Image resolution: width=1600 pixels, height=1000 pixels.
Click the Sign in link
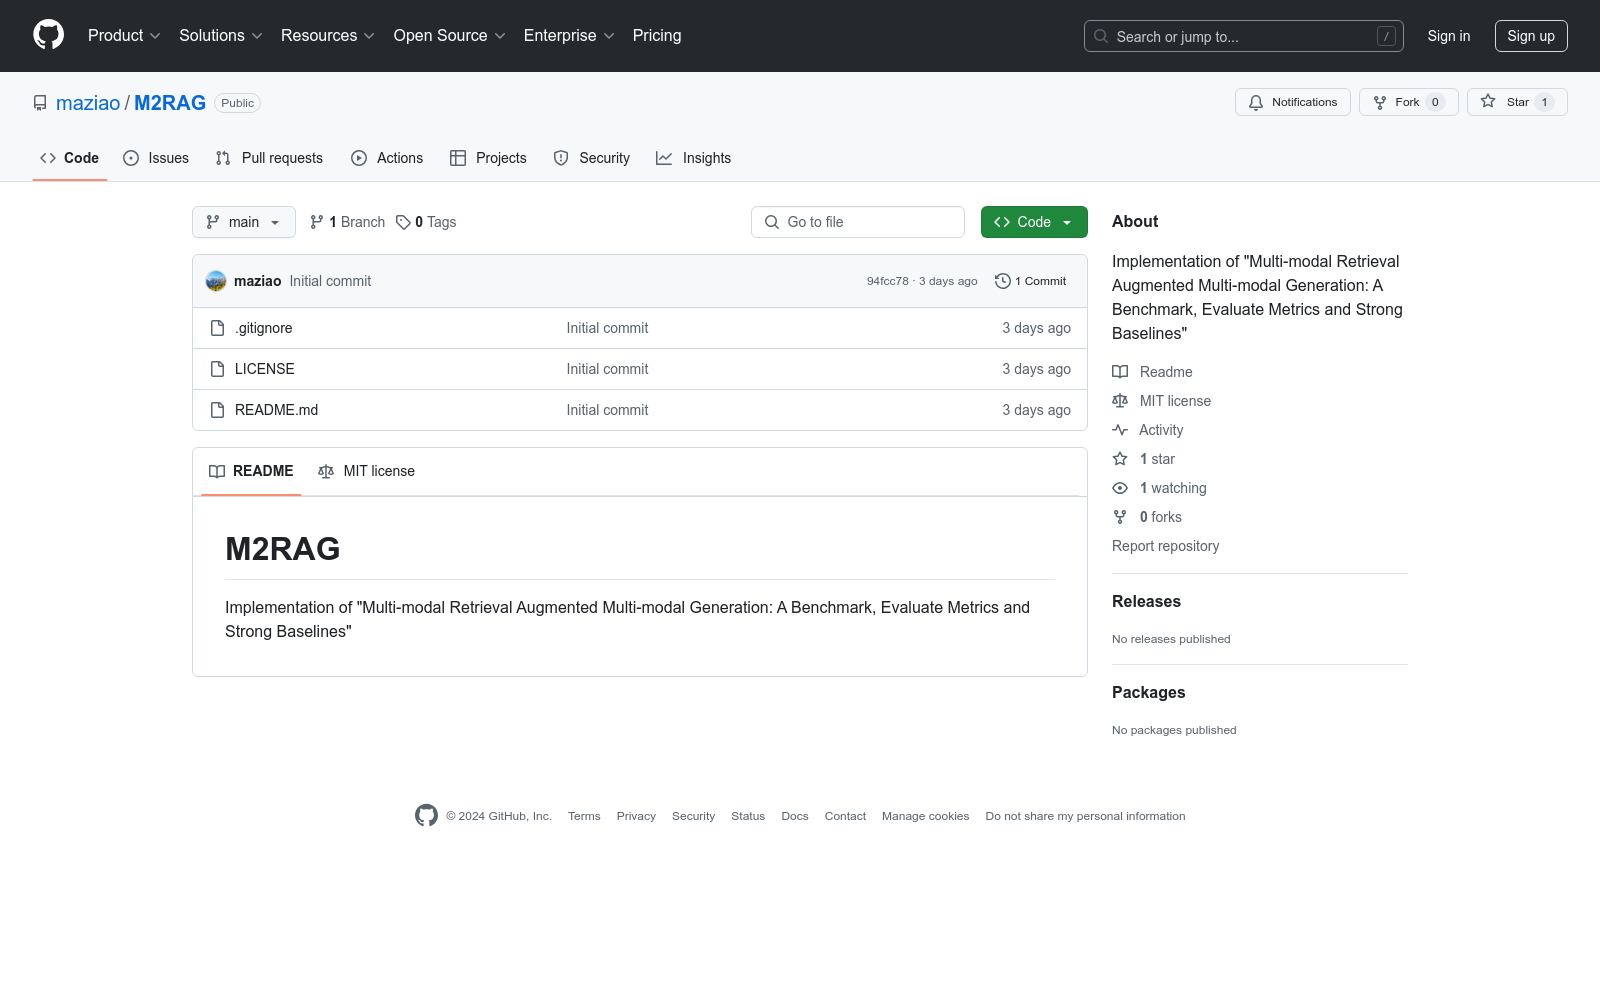1449,36
